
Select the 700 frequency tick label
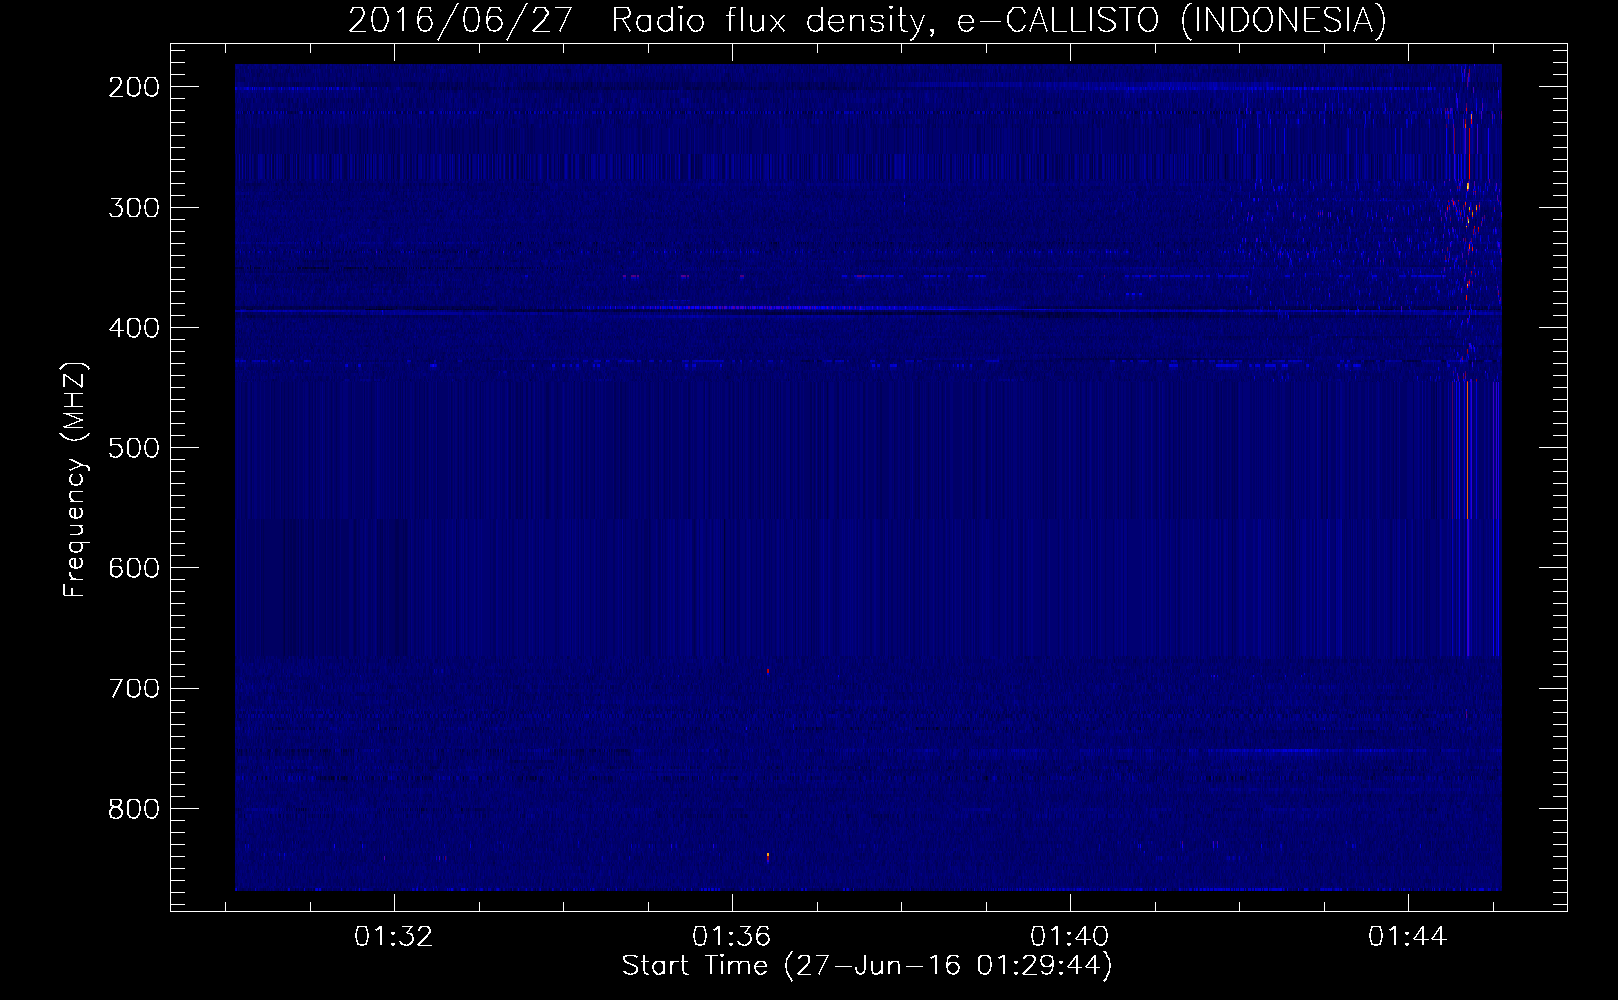coord(134,688)
